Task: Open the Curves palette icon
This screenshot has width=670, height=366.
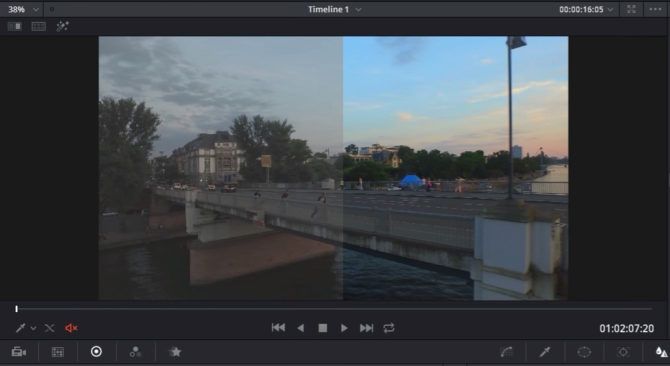Action: (x=506, y=352)
